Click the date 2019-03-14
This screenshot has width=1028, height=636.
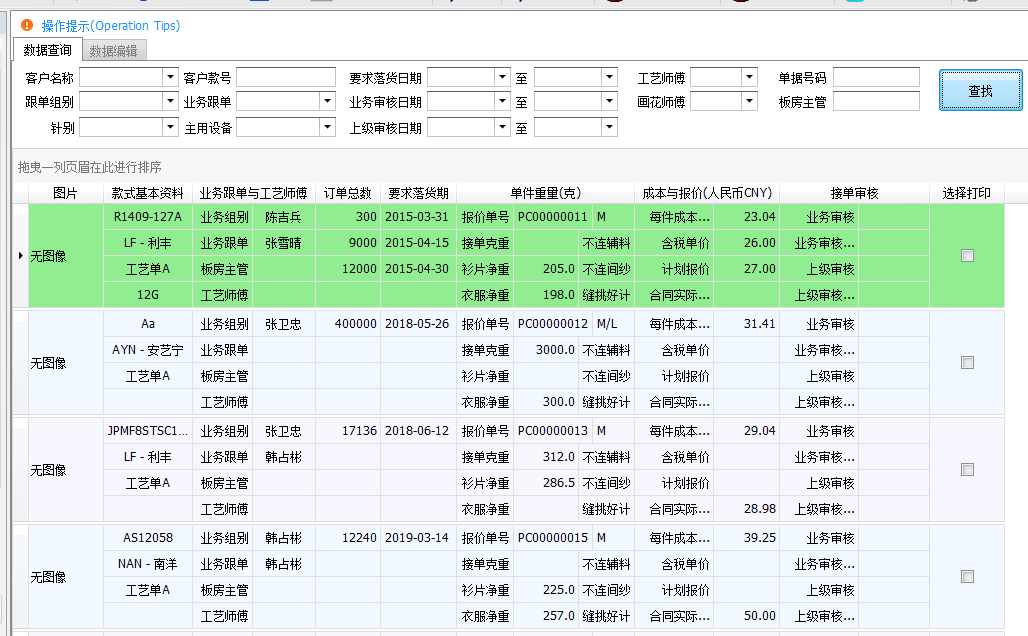pyautogui.click(x=417, y=538)
